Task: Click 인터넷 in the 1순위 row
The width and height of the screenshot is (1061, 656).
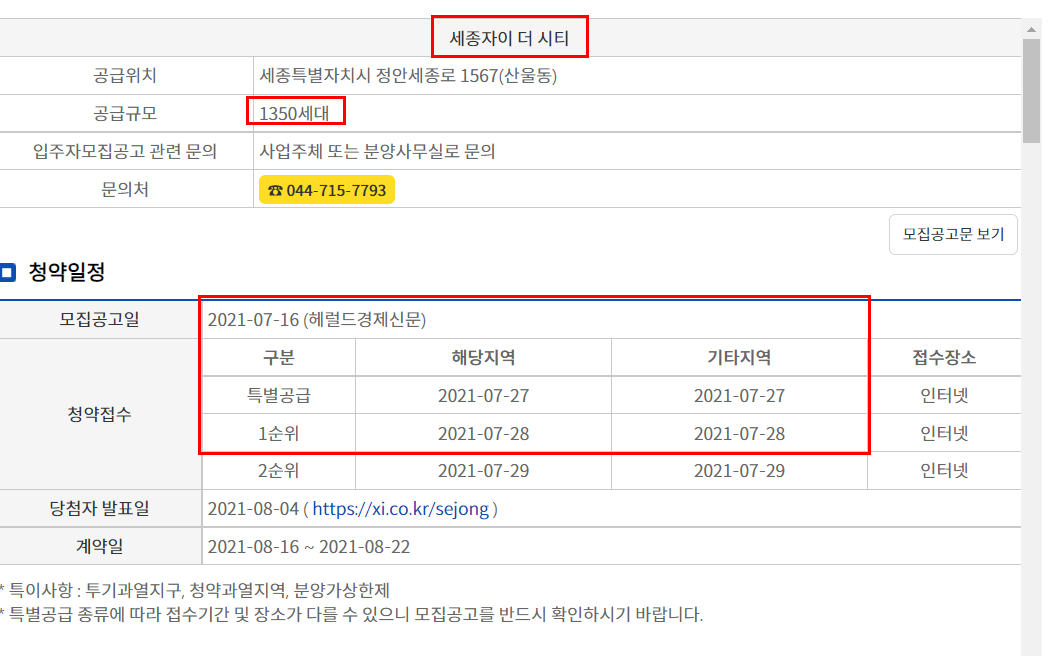Action: pyautogui.click(x=944, y=433)
